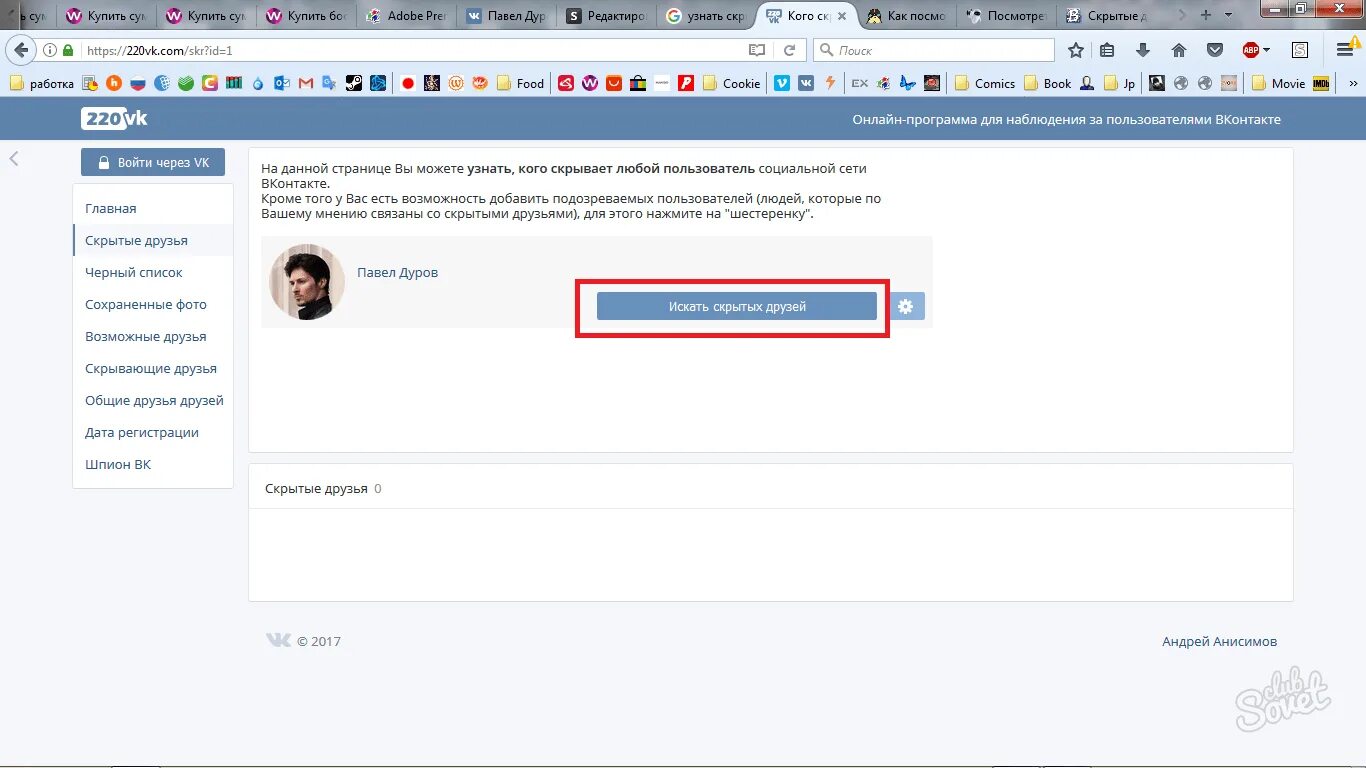This screenshot has width=1366, height=768.
Task: Open the Google Translate bookmark icon
Action: pyautogui.click(x=328, y=84)
